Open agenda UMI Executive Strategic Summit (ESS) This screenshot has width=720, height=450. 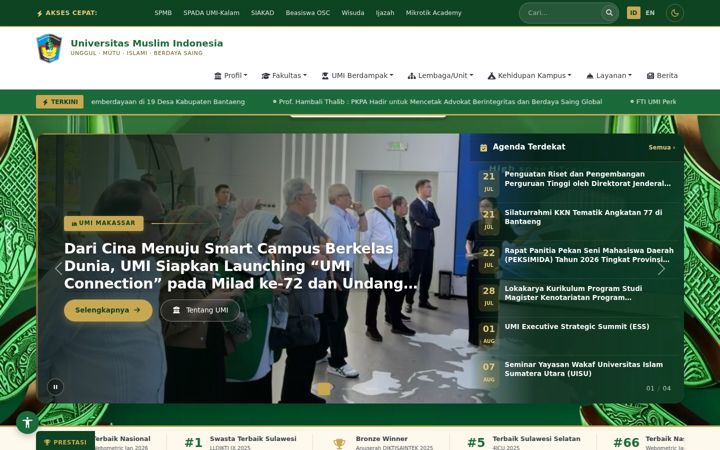point(577,326)
